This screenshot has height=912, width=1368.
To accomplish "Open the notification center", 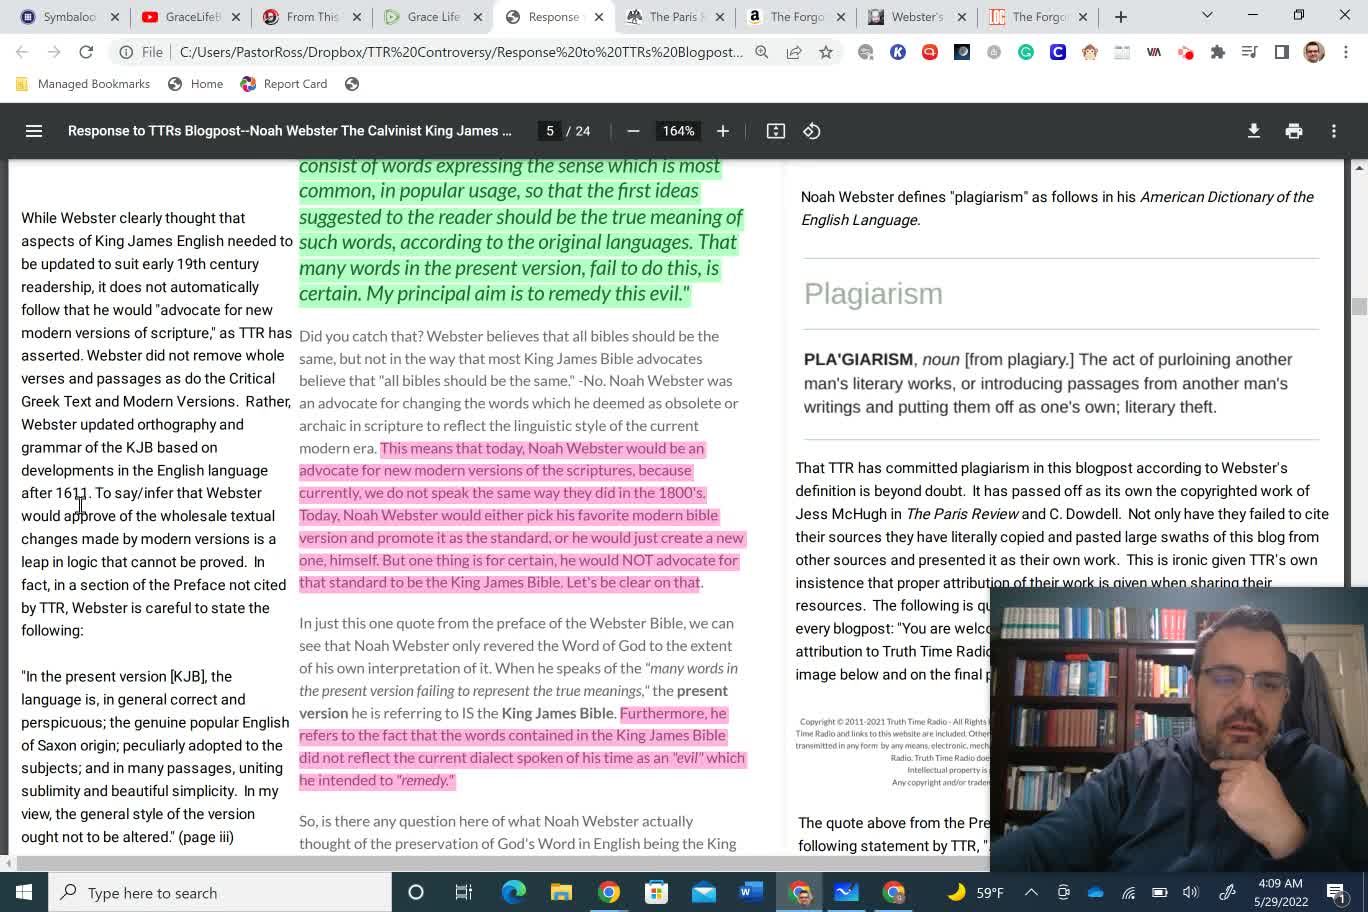I will [1336, 892].
